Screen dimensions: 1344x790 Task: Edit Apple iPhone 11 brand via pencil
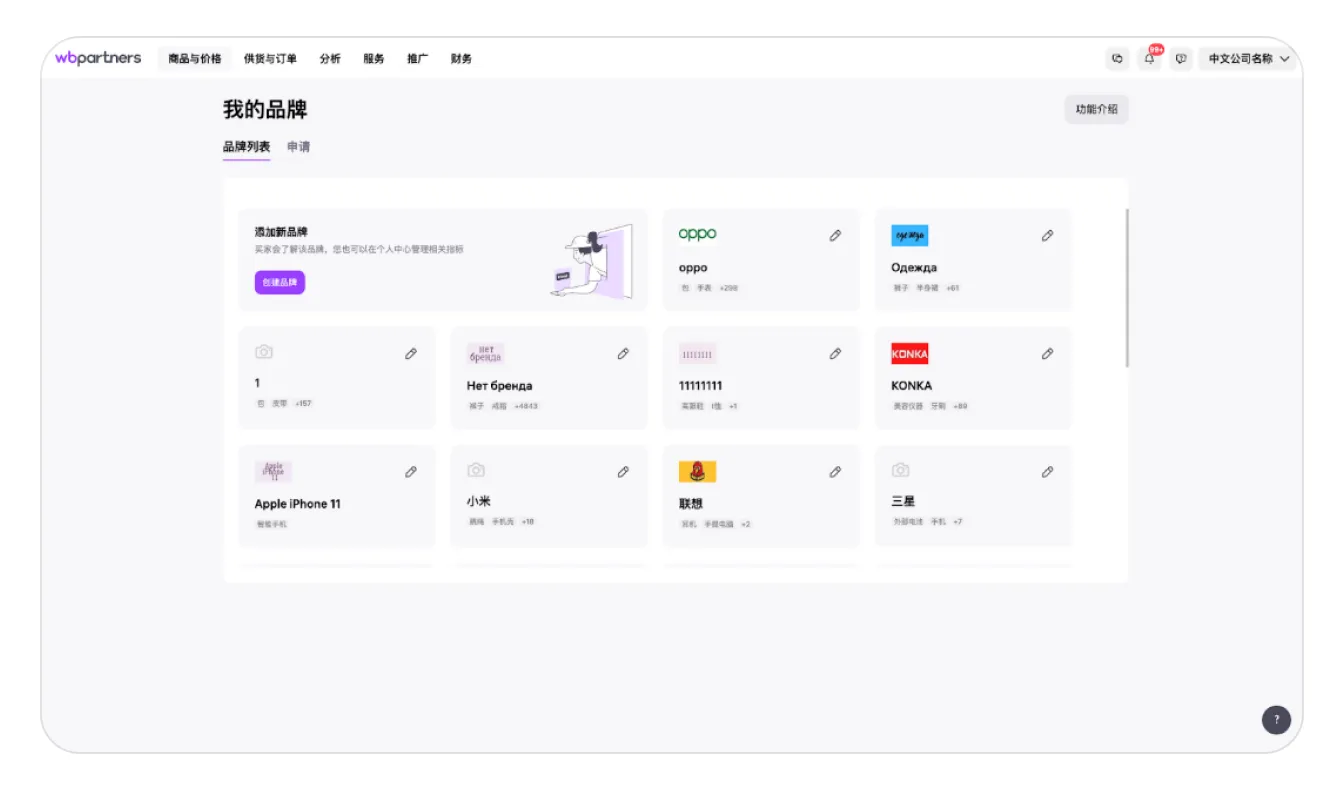(x=411, y=472)
